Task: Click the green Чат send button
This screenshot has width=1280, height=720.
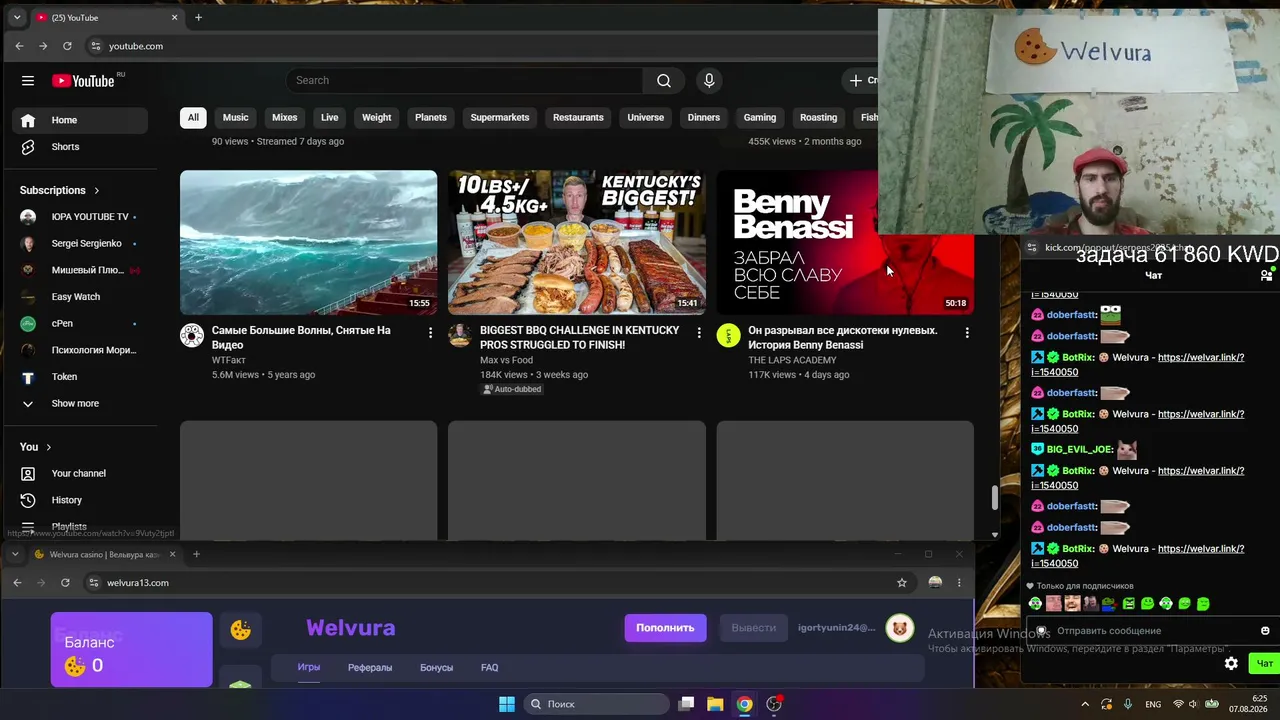Action: pos(1264,664)
